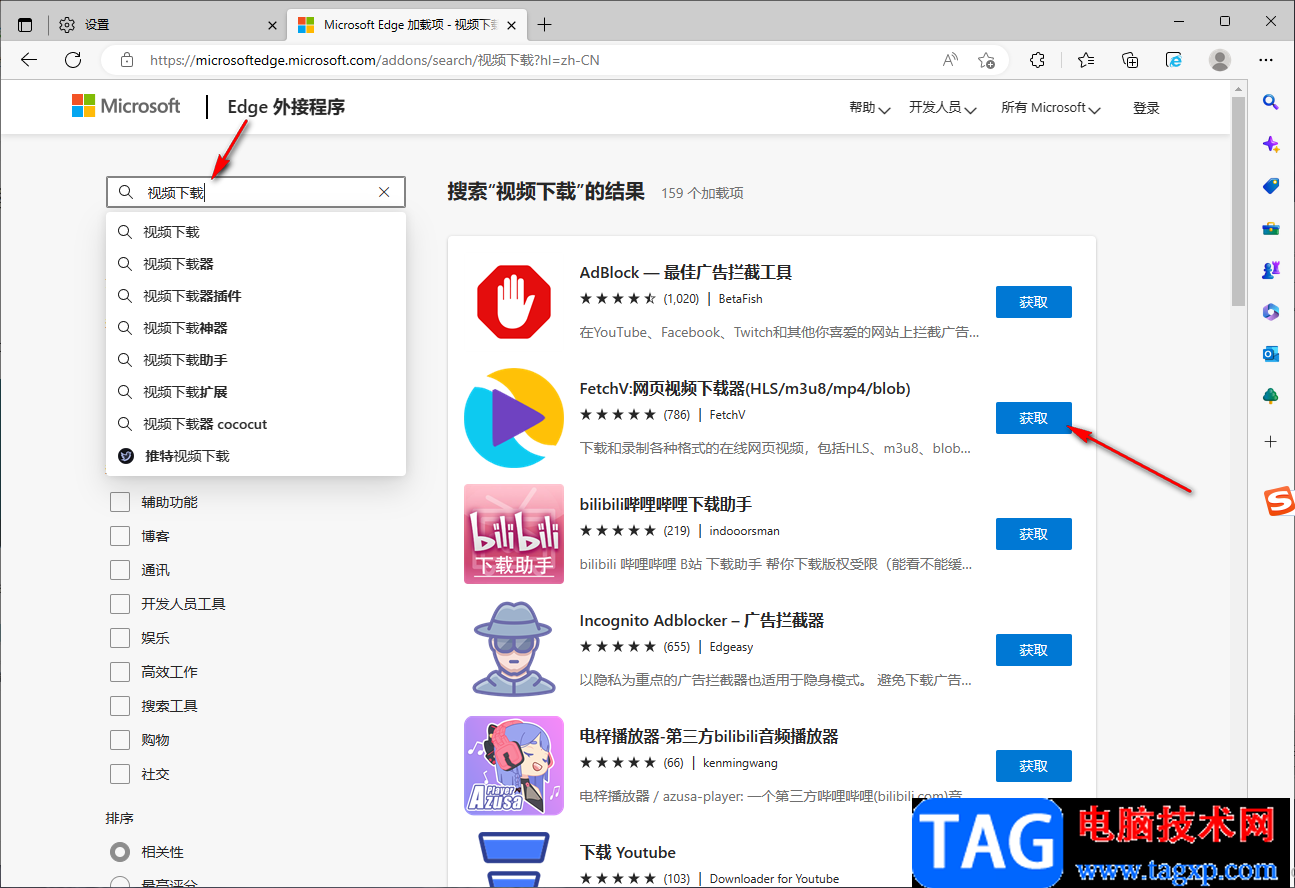
Task: Open sidebar Search icon
Action: tap(1271, 101)
